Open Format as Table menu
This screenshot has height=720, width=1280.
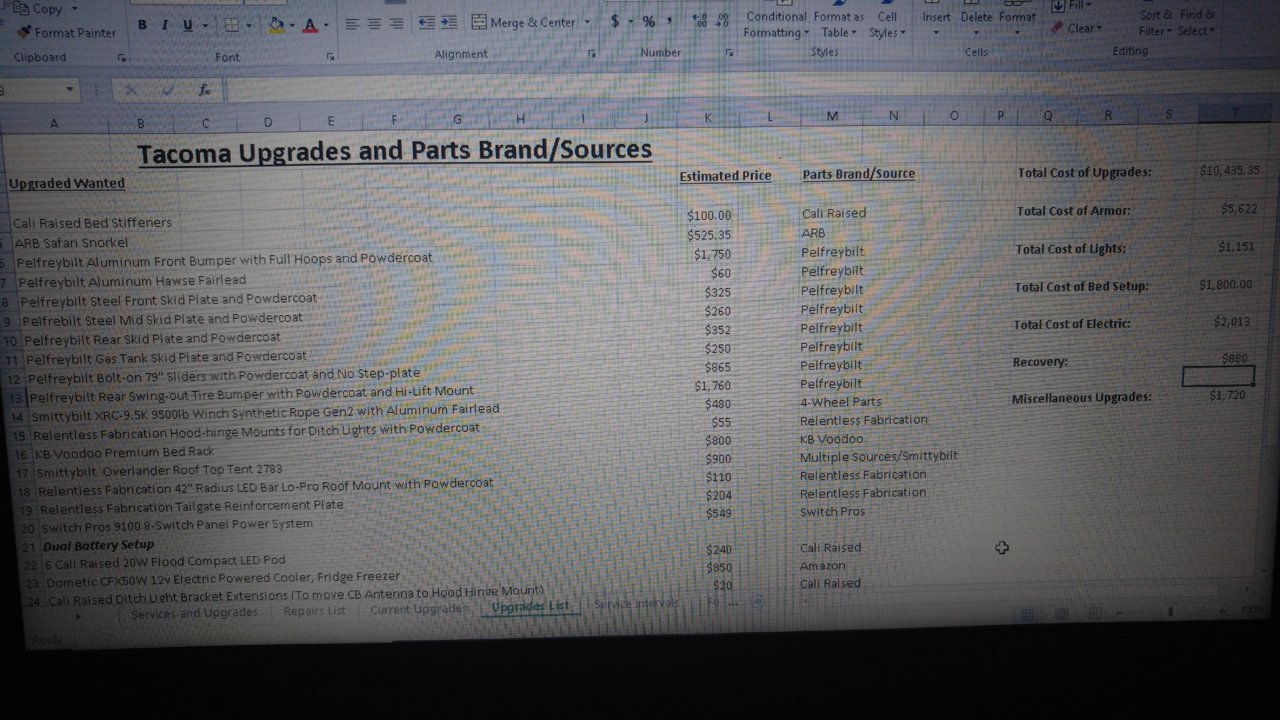[x=838, y=23]
